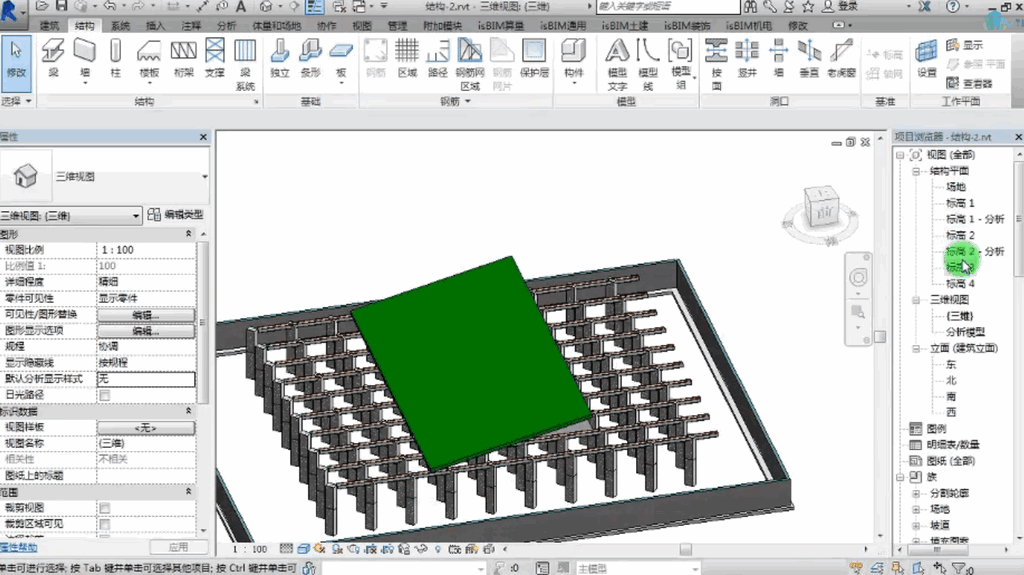Choose the Floor slab (楼板) tool
1024x575 pixels.
[x=150, y=58]
